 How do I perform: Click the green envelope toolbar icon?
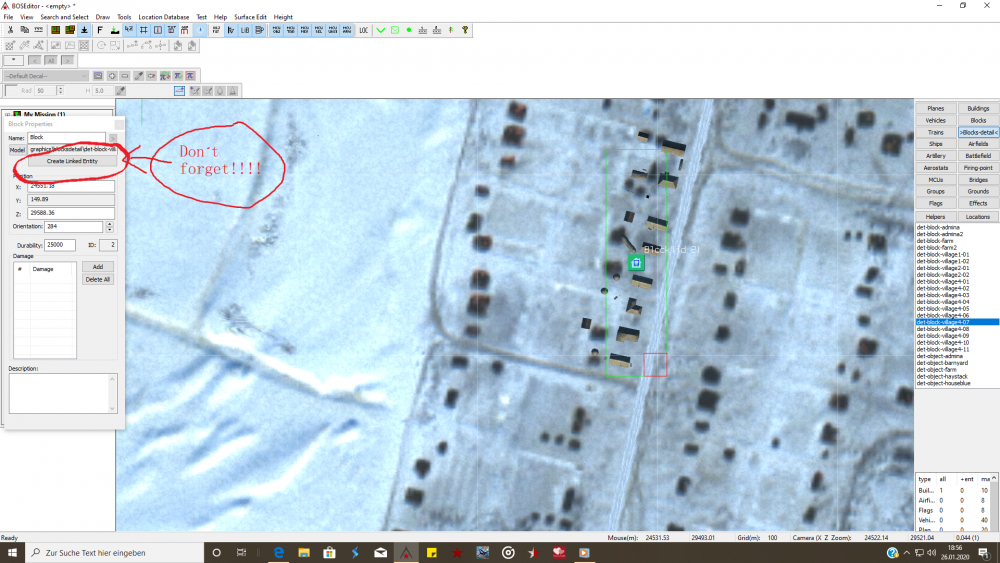(x=395, y=30)
